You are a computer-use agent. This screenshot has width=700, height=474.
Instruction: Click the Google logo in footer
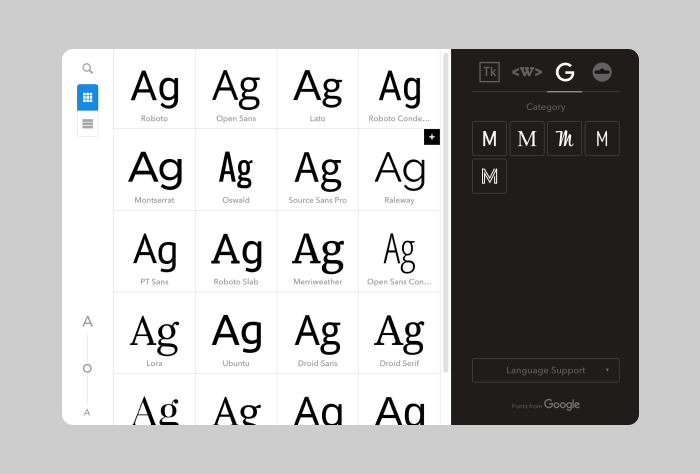[562, 405]
